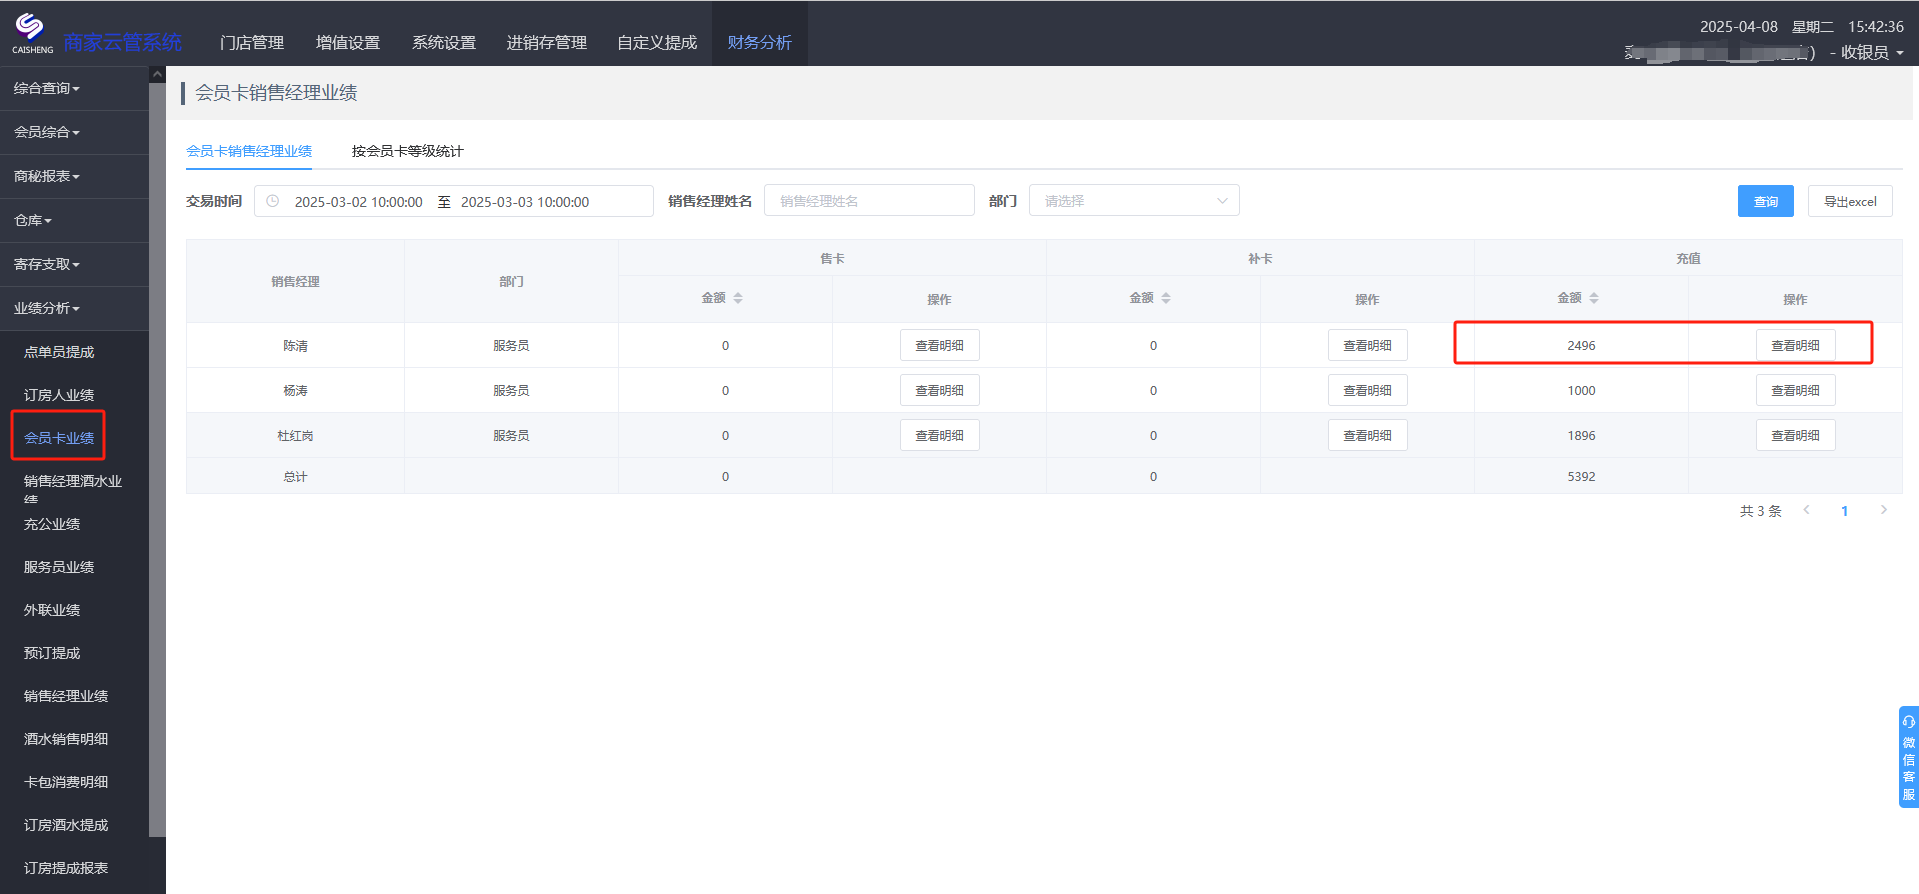The width and height of the screenshot is (1919, 894).
Task: Open 订房提成报表 in sidebar
Action: click(x=66, y=868)
